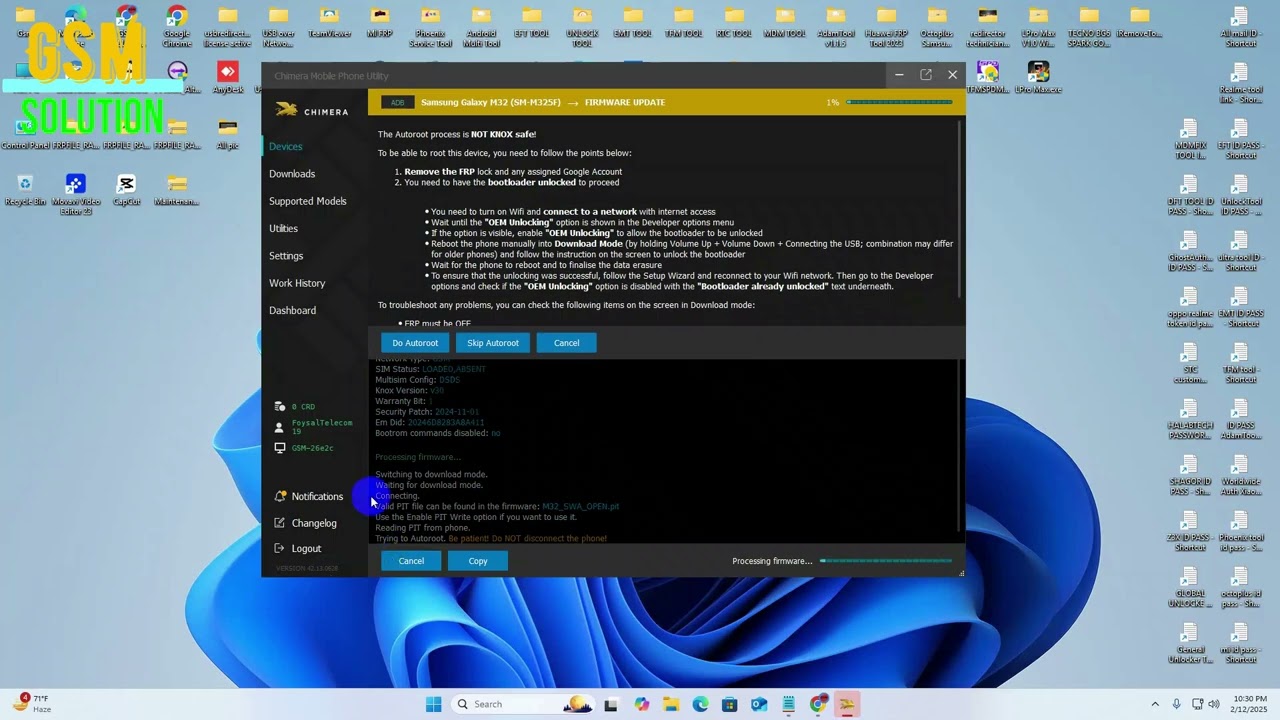The height and width of the screenshot is (720, 1280).
Task: Show hidden system tray icons
Action: point(1155,704)
